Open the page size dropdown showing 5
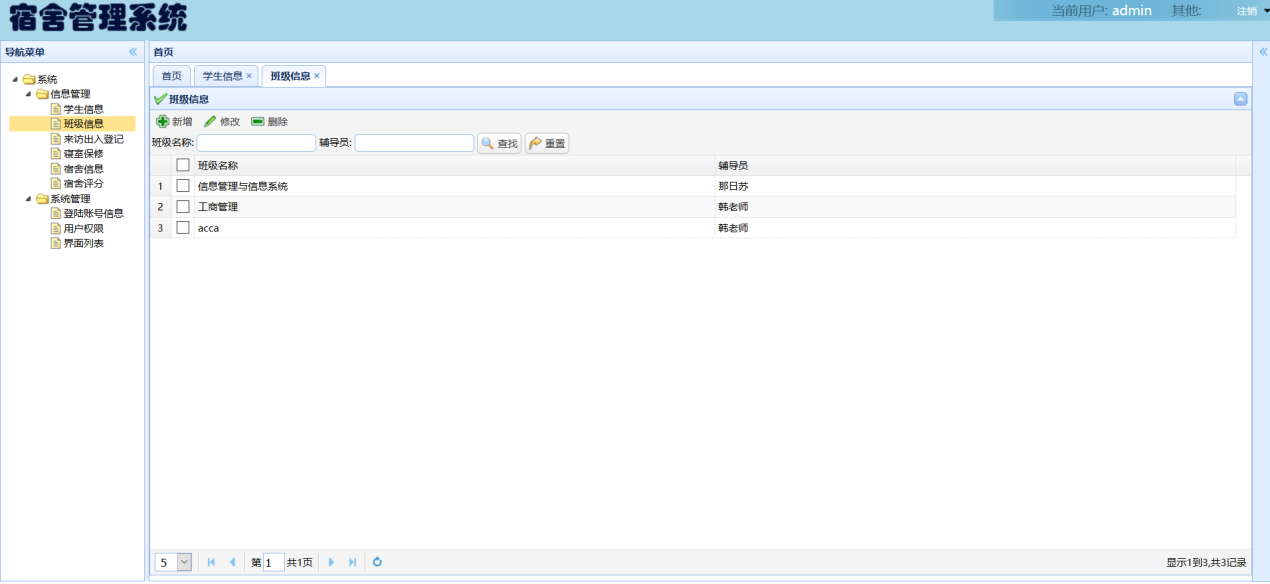 point(184,562)
